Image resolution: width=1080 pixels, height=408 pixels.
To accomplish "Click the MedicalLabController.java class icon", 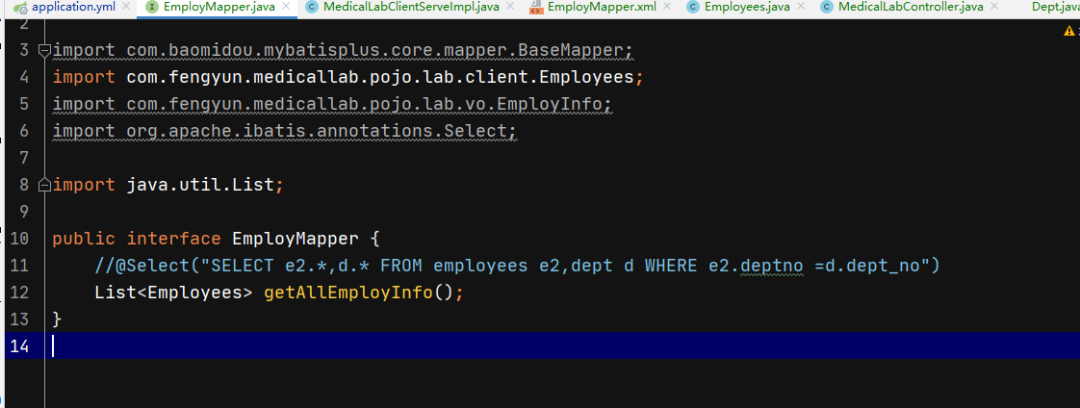I will (827, 8).
